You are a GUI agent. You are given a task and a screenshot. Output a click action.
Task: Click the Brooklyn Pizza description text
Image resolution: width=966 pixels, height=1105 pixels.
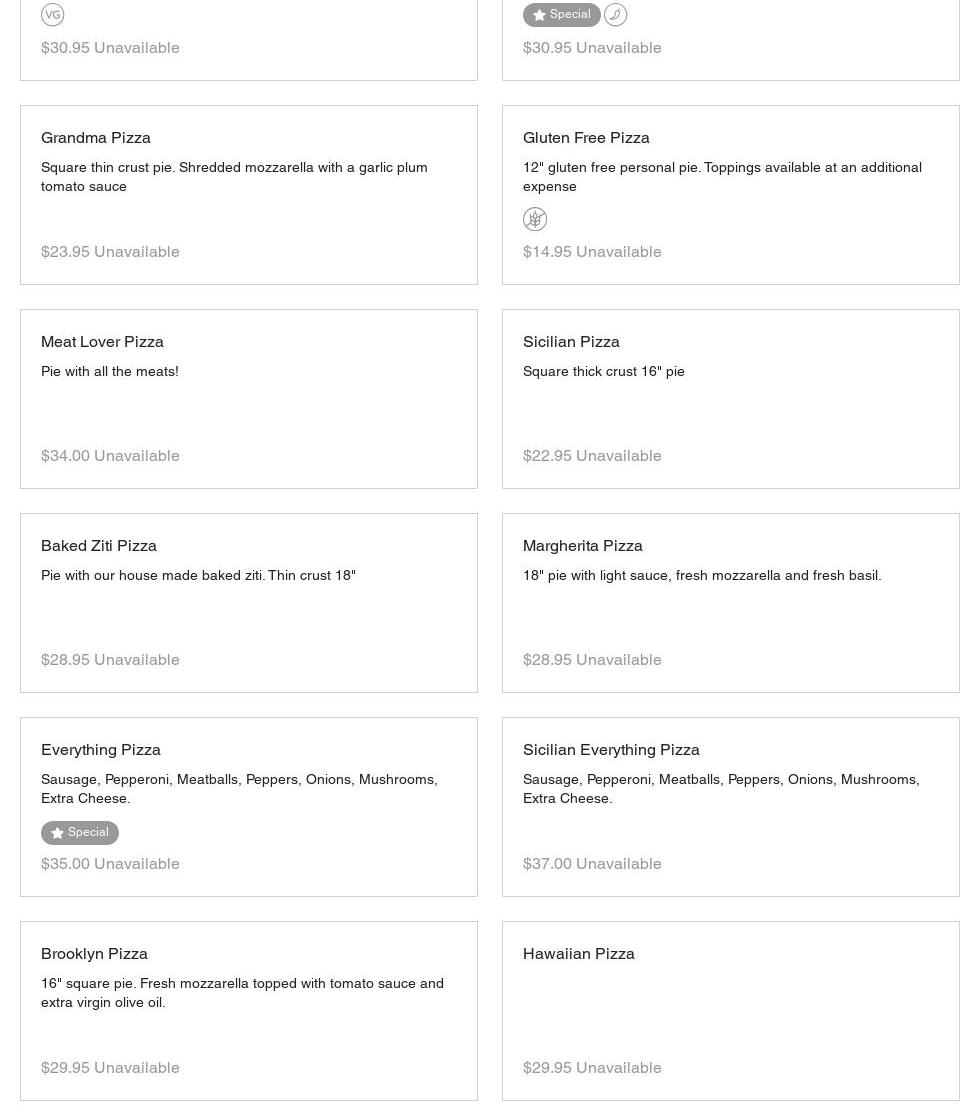pyautogui.click(x=242, y=993)
